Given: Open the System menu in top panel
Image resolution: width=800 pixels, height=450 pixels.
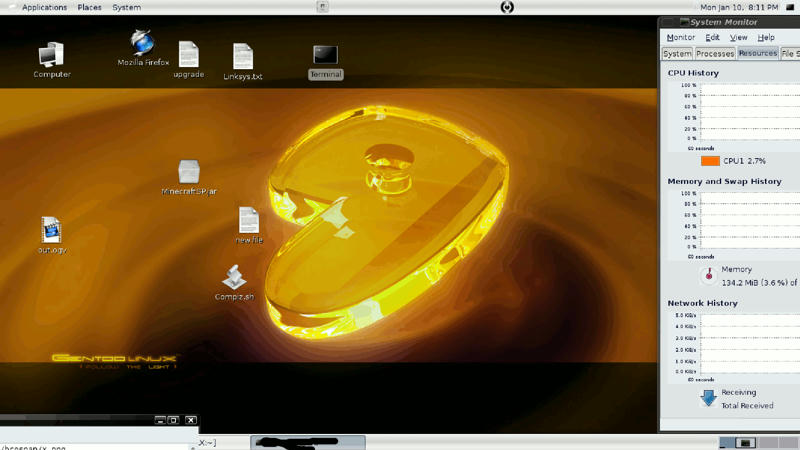Looking at the screenshot, I should pyautogui.click(x=127, y=7).
